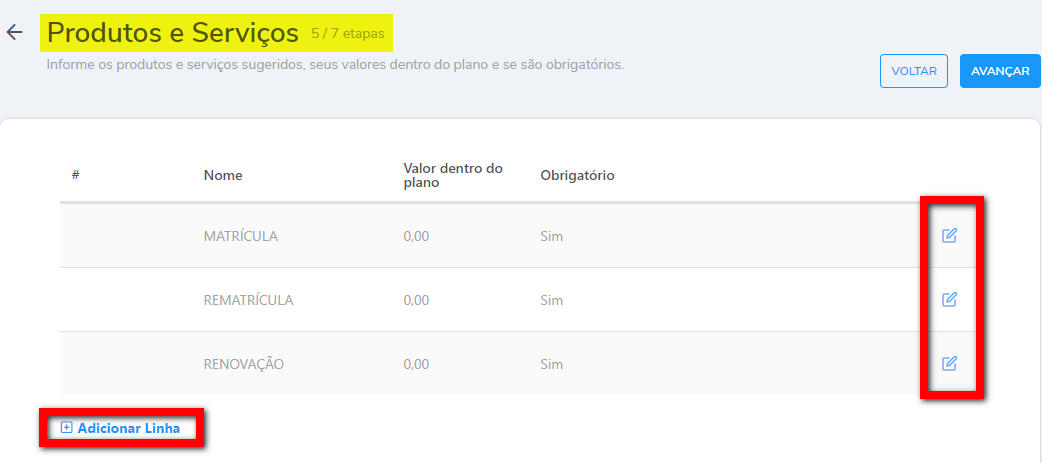Click the 5 / 7 etapas step indicator

pyautogui.click(x=348, y=33)
